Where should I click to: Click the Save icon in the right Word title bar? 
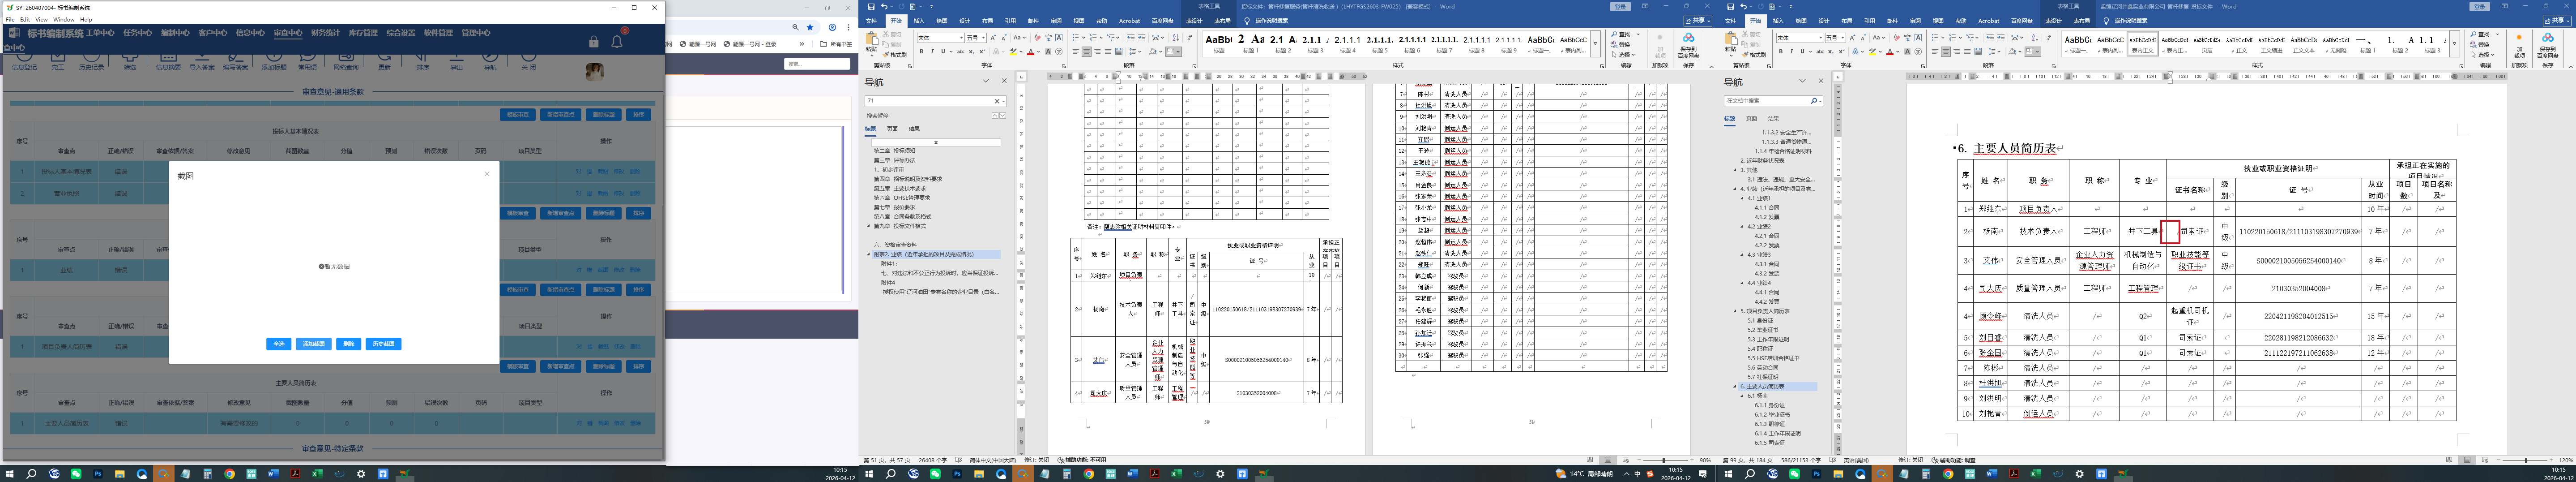coord(1731,7)
